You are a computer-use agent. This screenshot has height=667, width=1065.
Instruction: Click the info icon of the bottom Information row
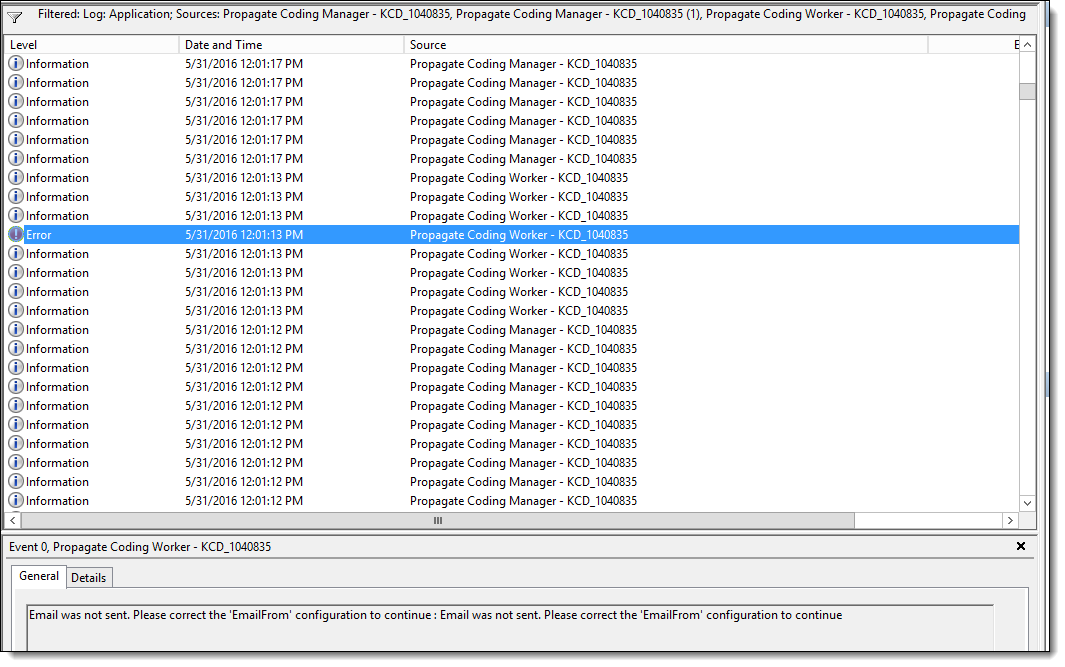click(x=16, y=501)
